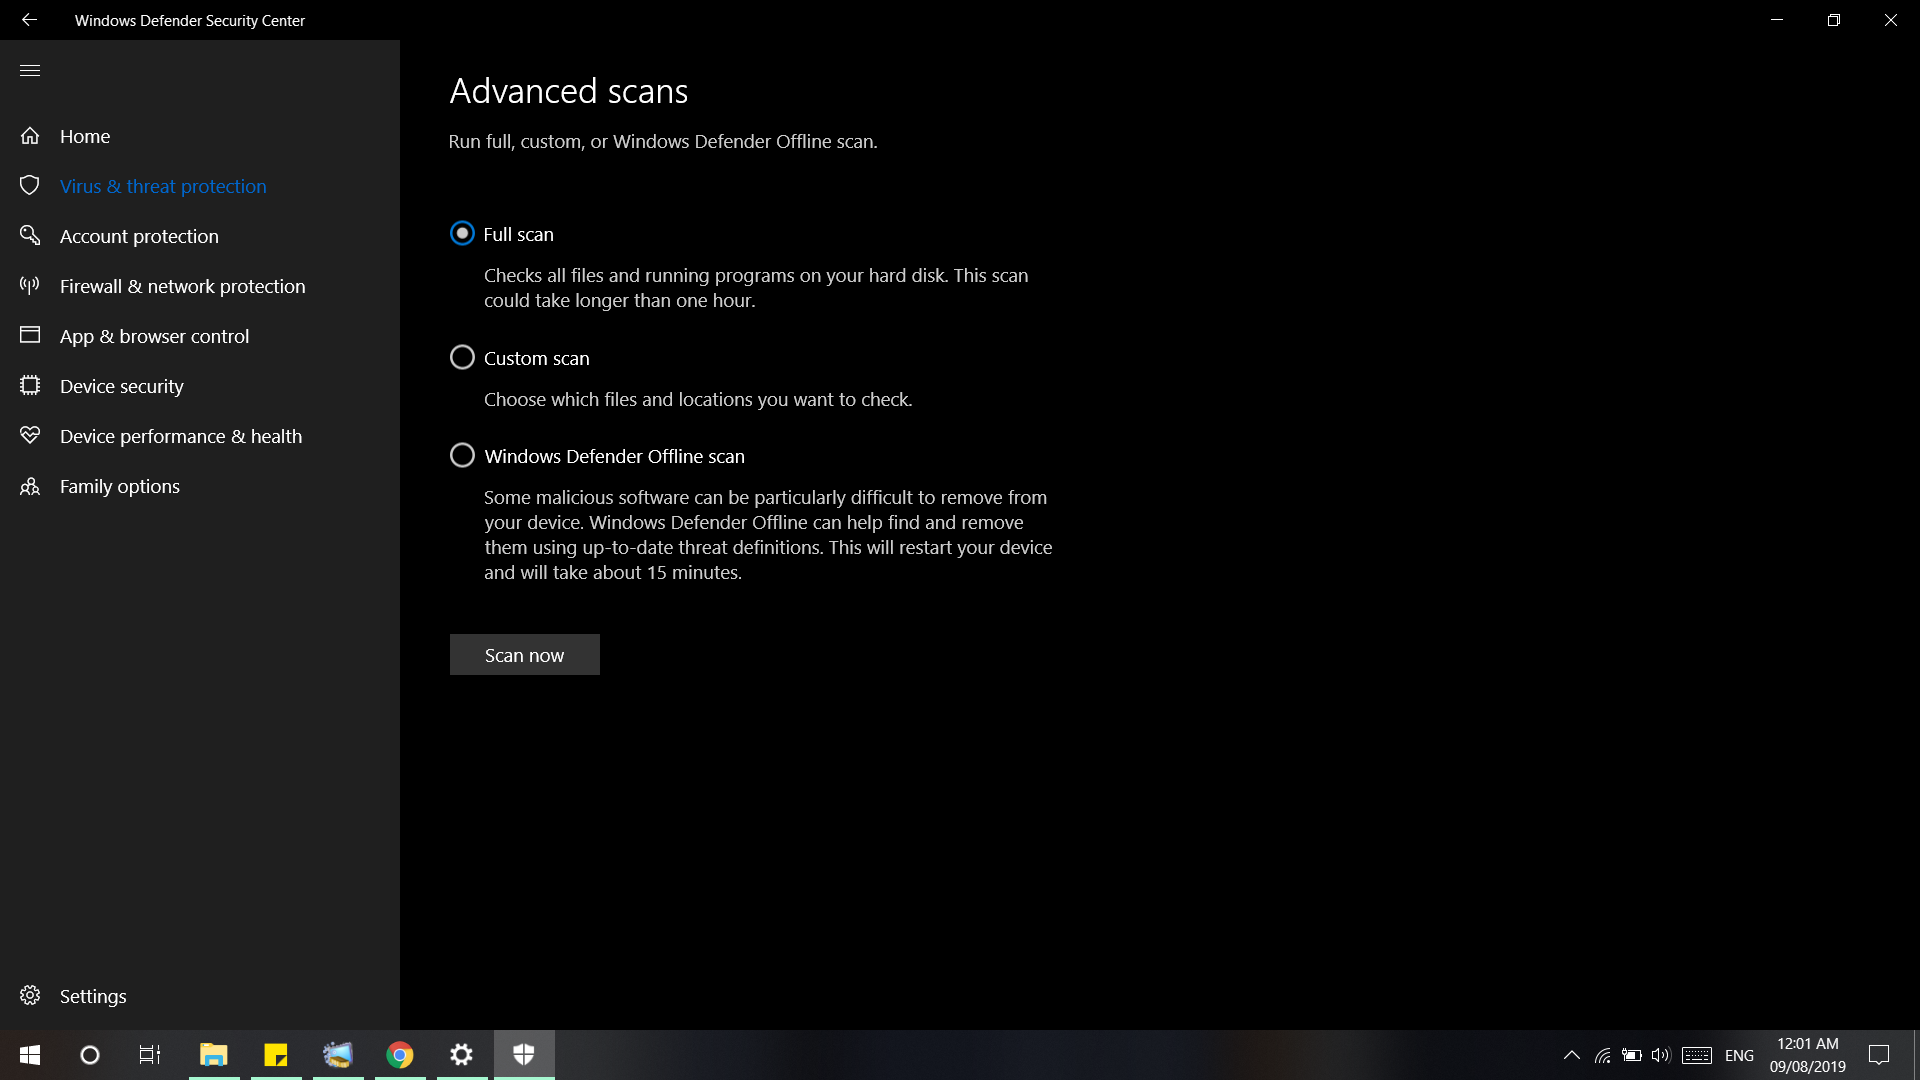Open Sticky Notes from taskbar
The width and height of the screenshot is (1920, 1080).
click(276, 1055)
